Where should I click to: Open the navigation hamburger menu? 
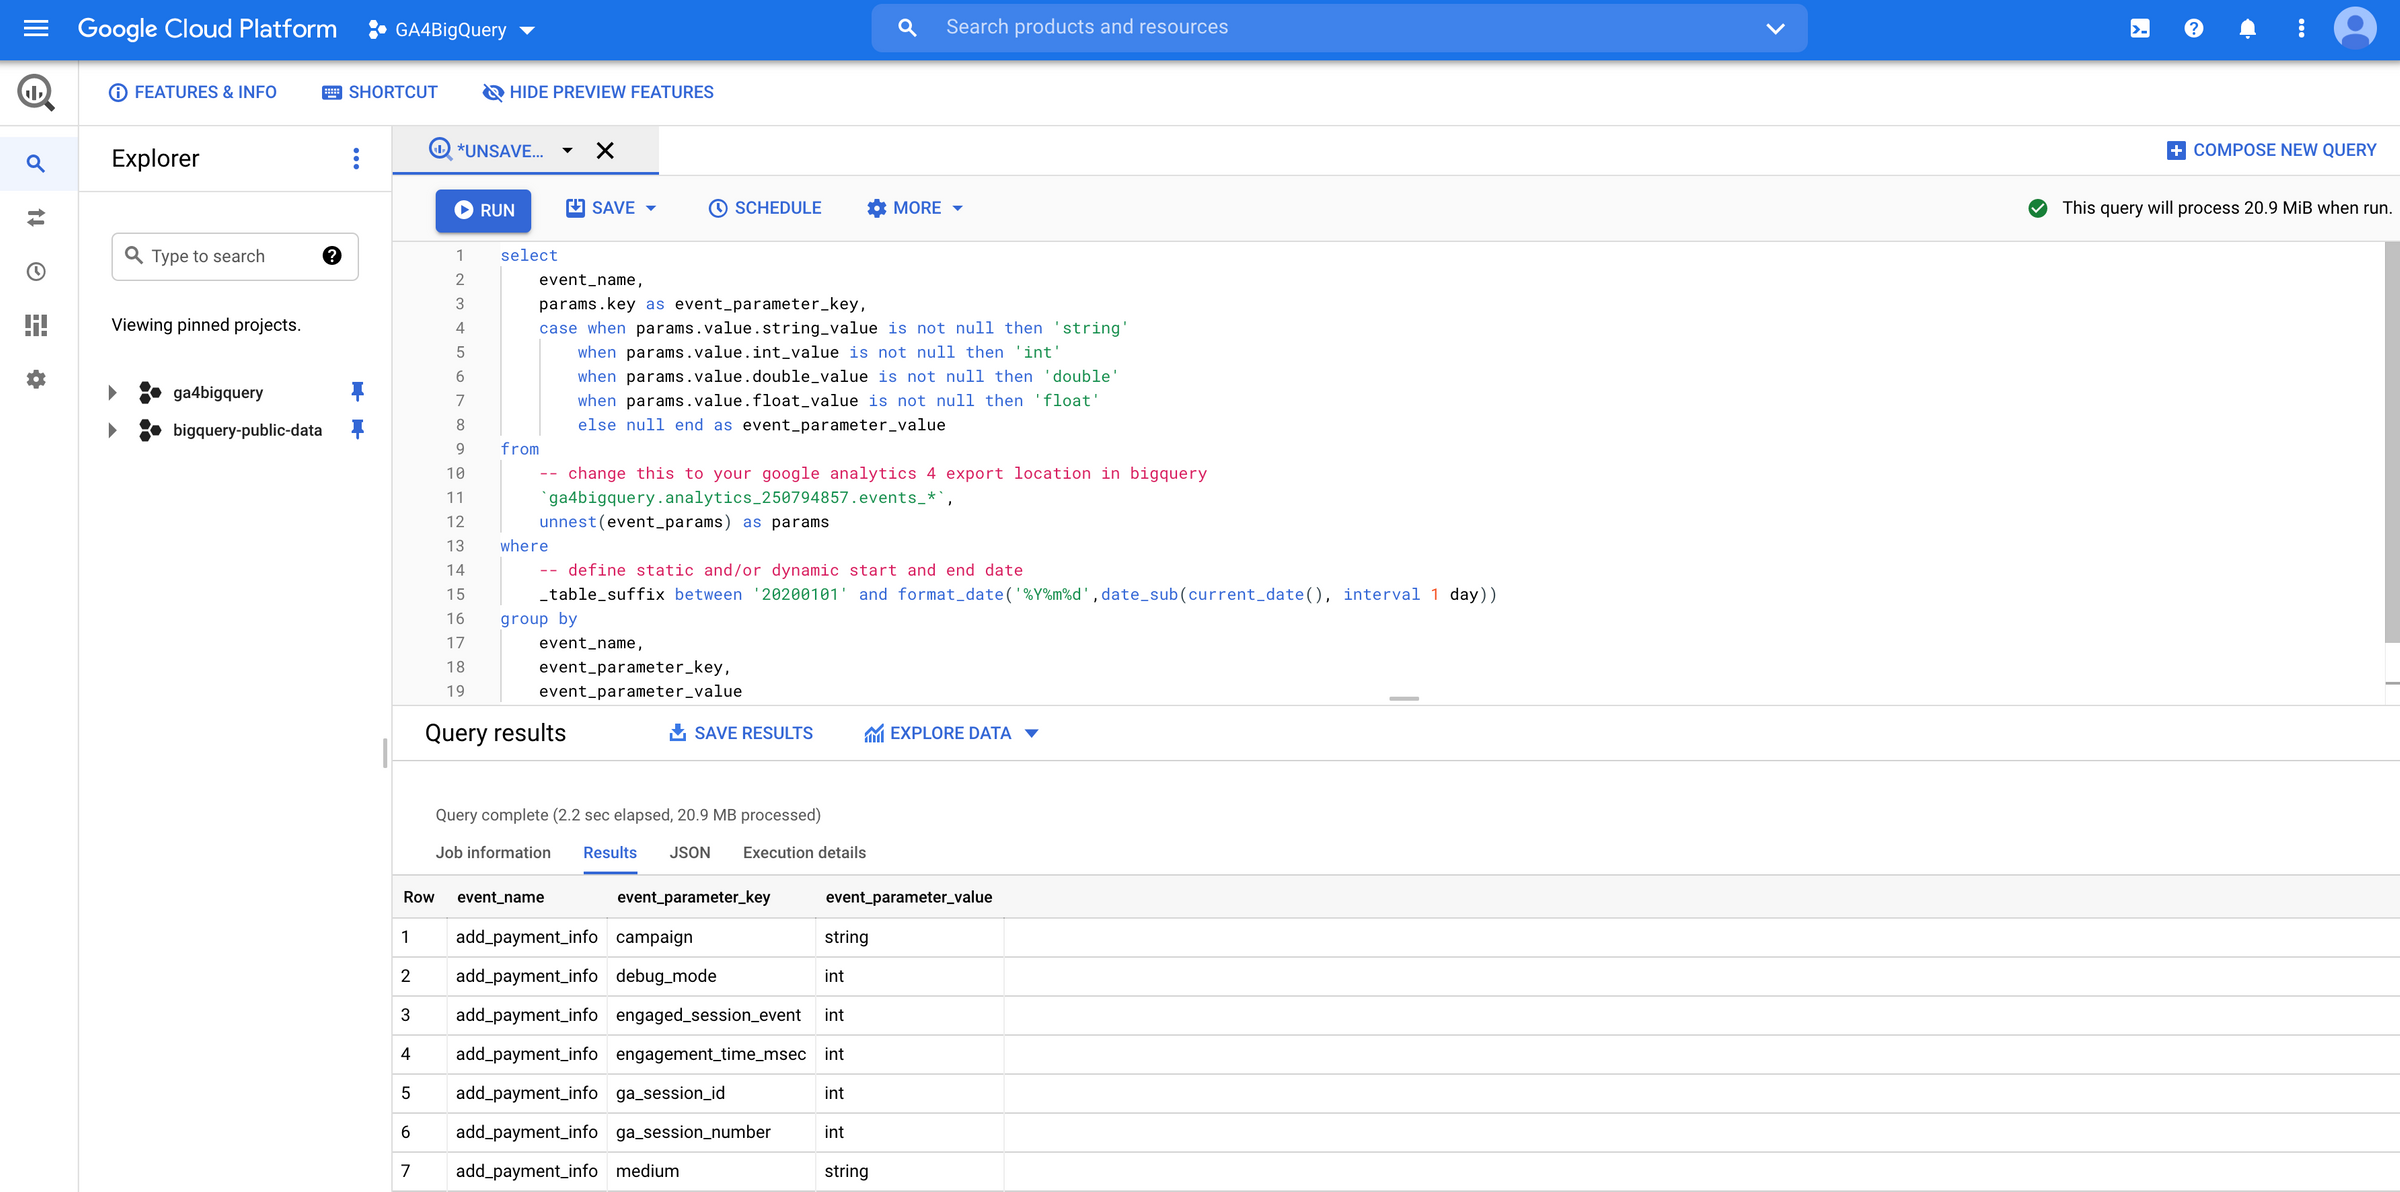tap(35, 28)
